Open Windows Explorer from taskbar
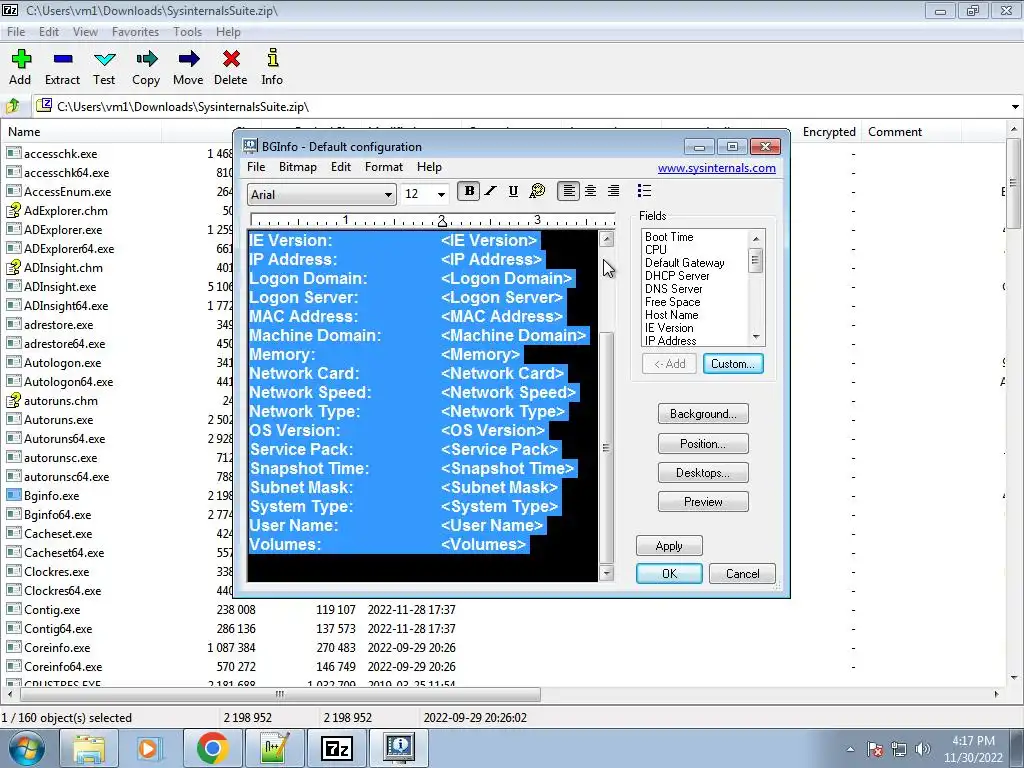The image size is (1024, 768). (88, 748)
